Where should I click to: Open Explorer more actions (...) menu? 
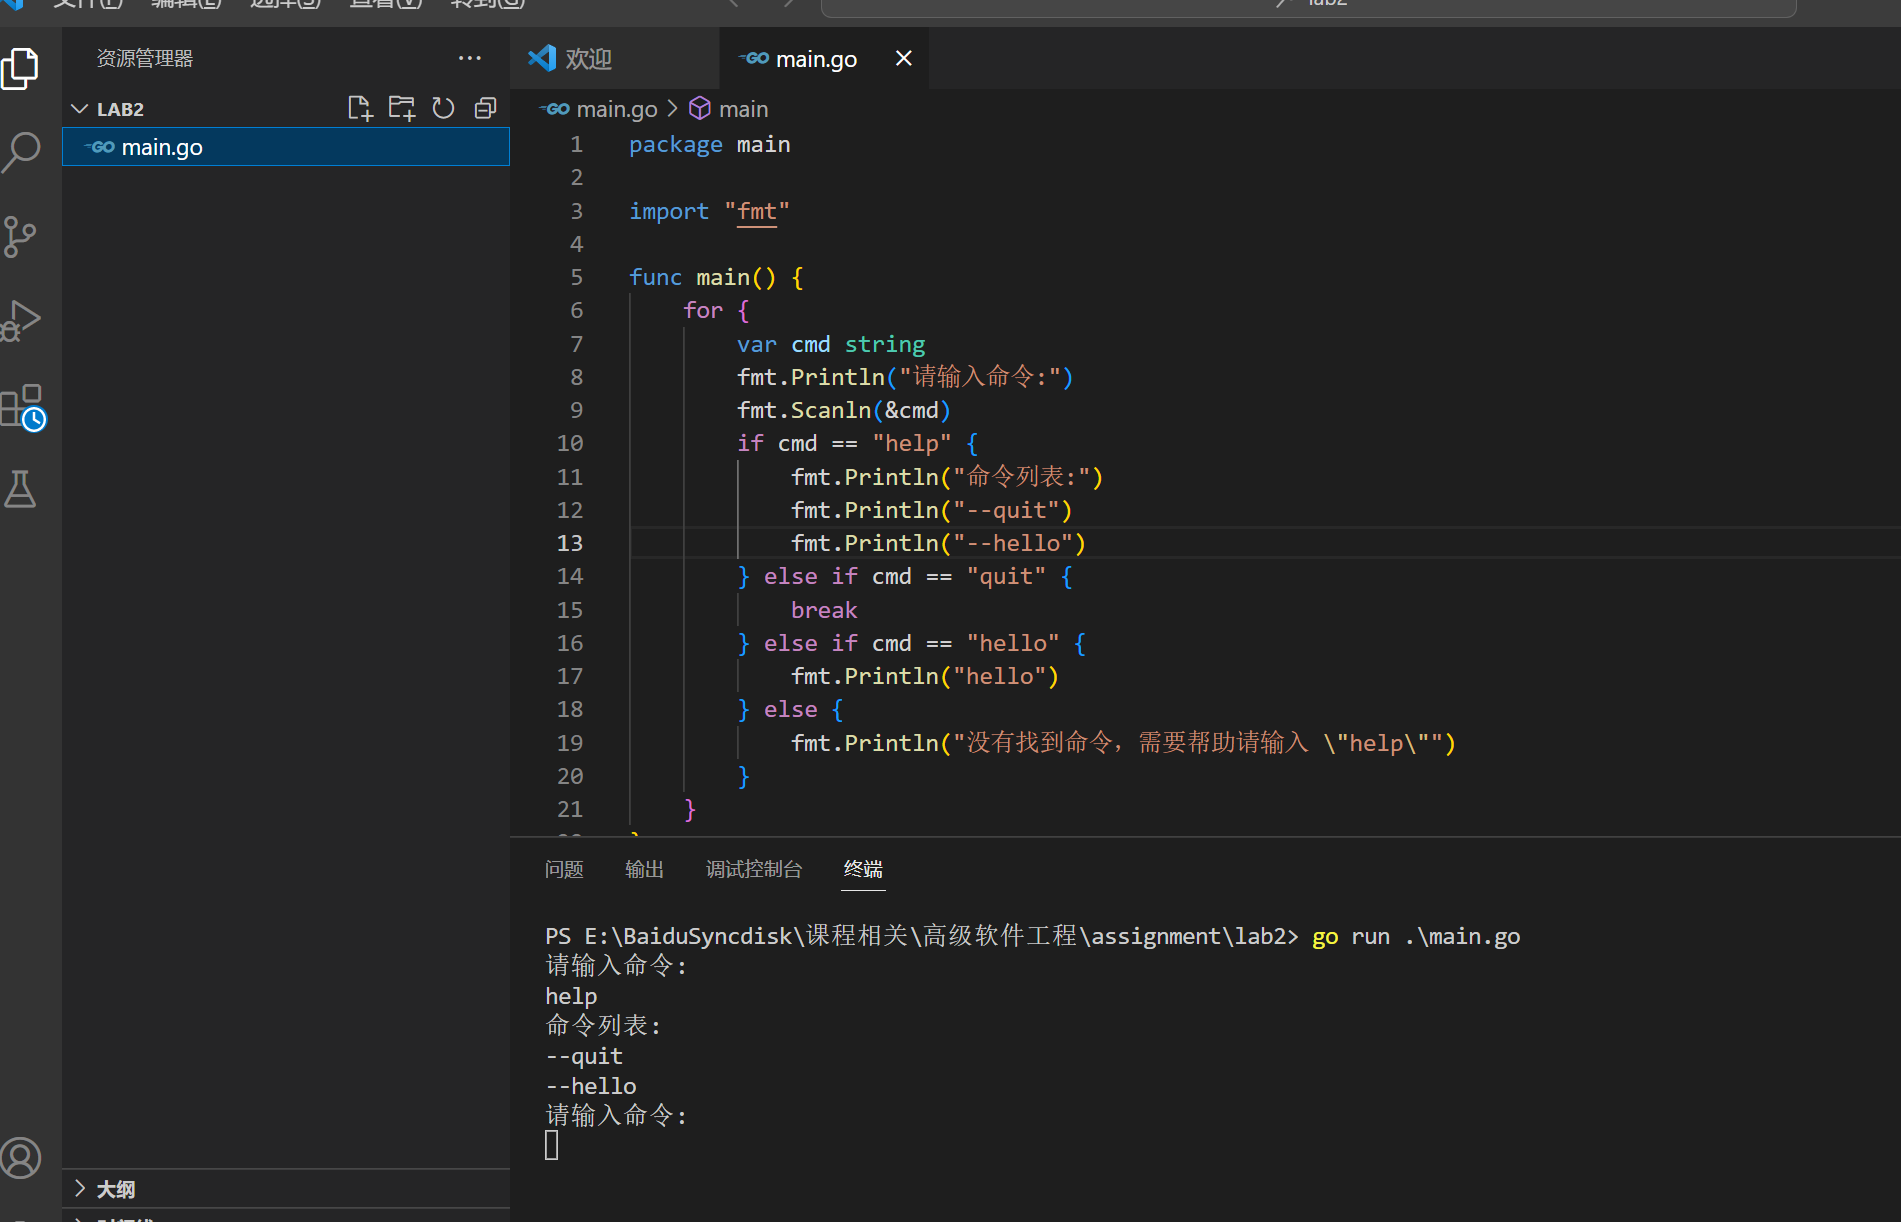pos(469,57)
